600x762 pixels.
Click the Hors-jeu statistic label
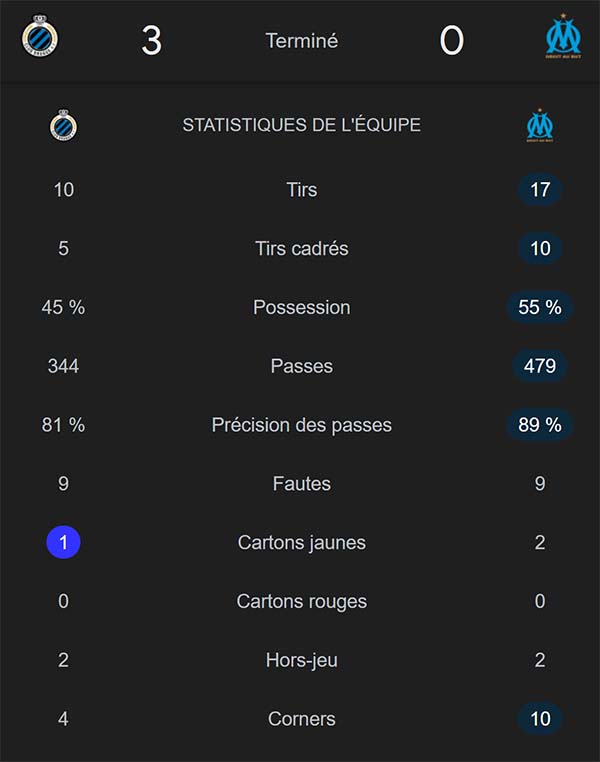301,660
